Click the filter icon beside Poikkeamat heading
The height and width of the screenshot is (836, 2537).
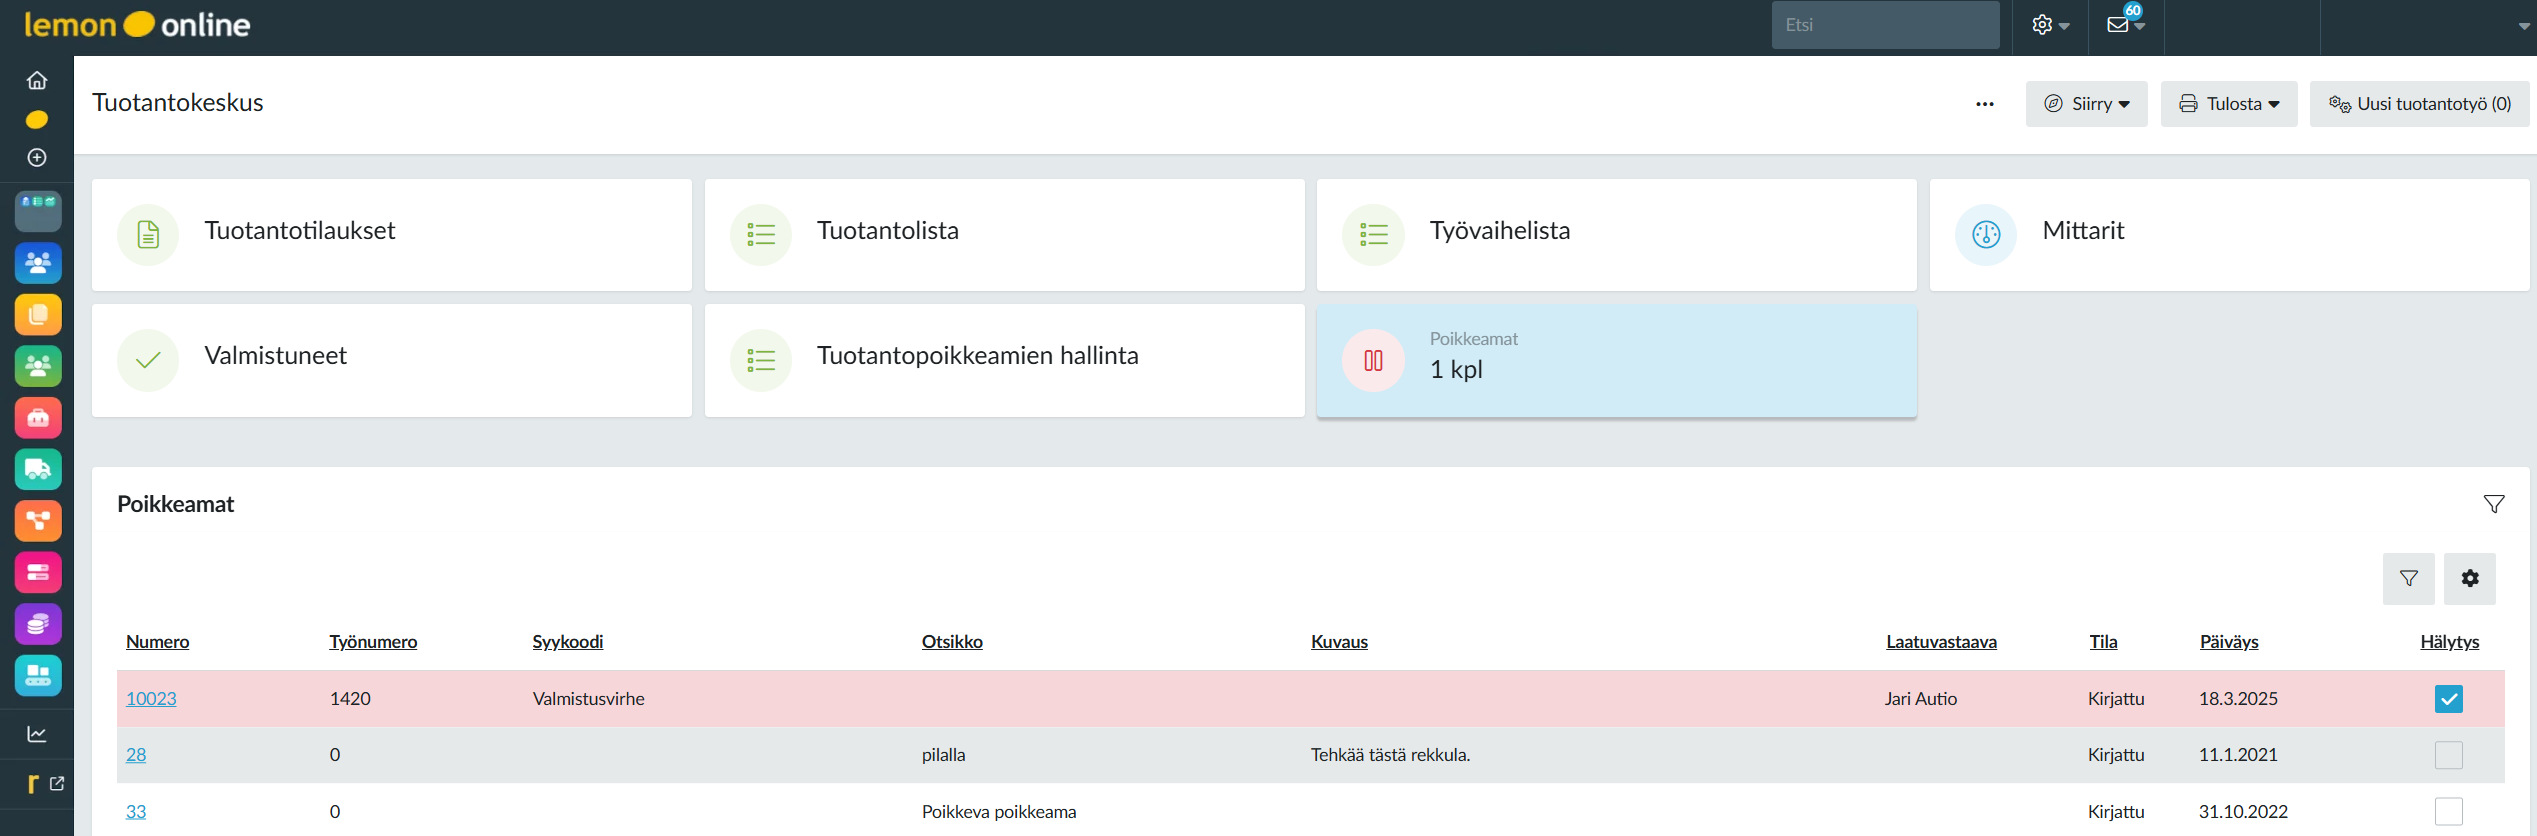coord(2493,504)
